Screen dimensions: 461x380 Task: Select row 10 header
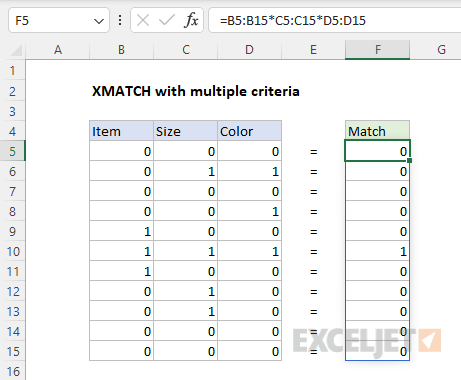coord(13,251)
